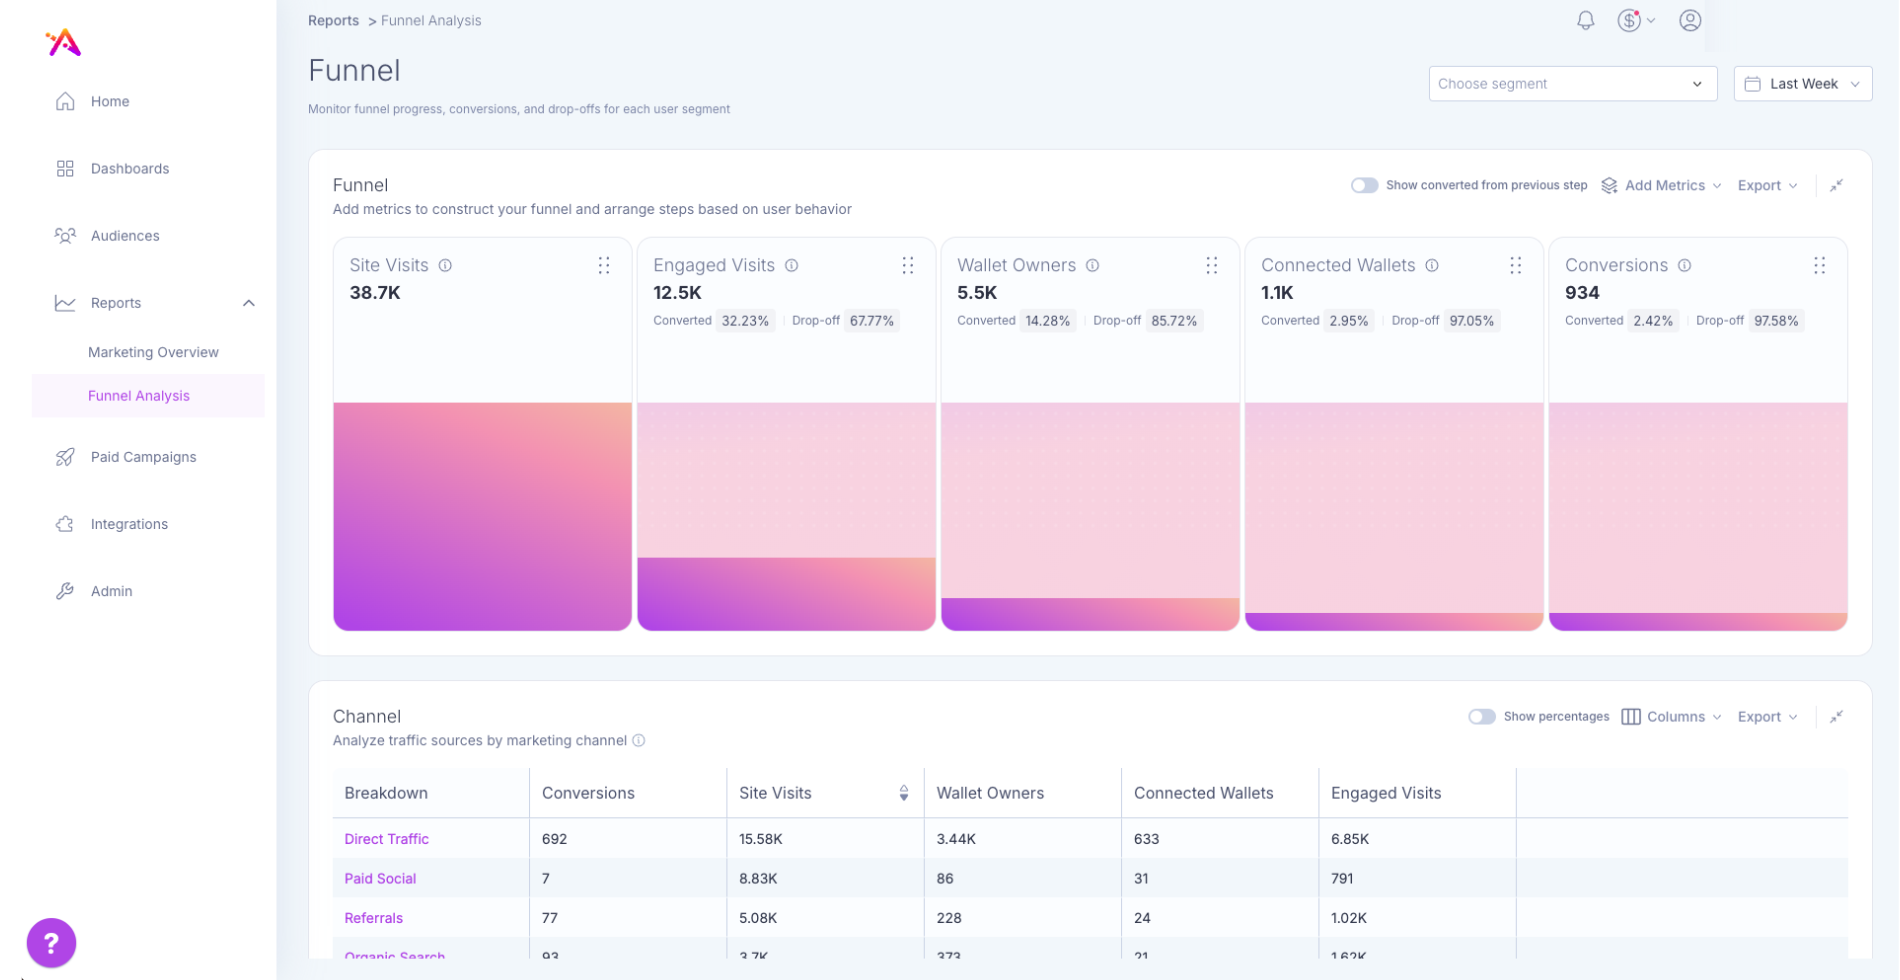This screenshot has height=980, width=1900.
Task: Toggle Show percentages switch
Action: click(x=1481, y=717)
